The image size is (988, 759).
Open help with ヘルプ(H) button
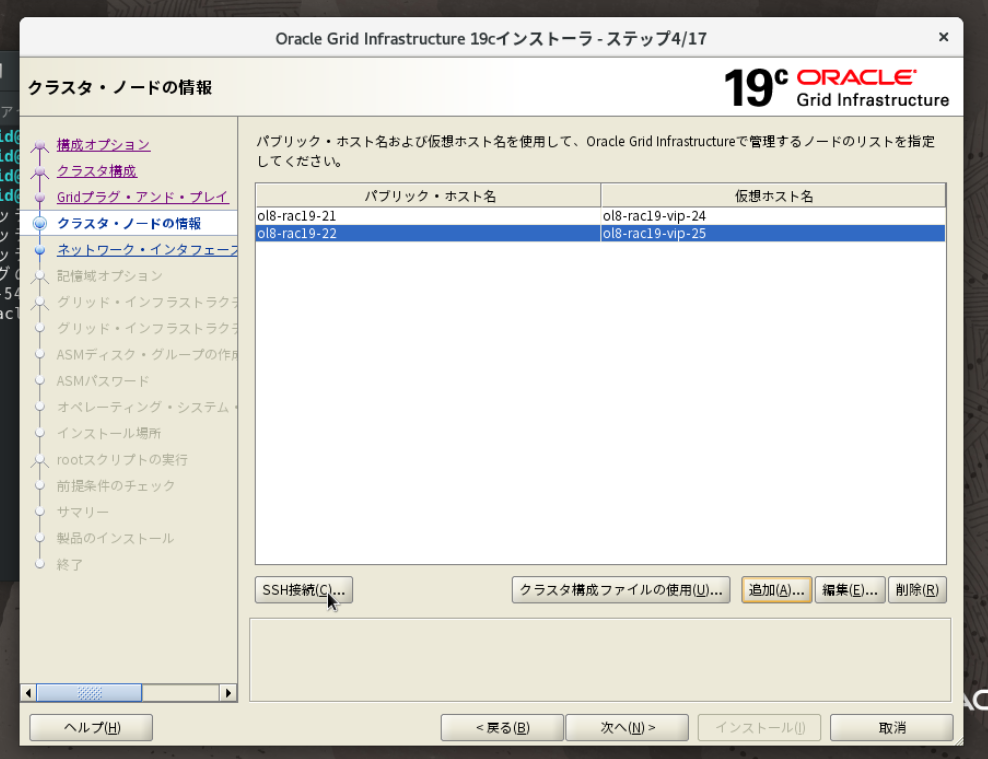tap(91, 728)
